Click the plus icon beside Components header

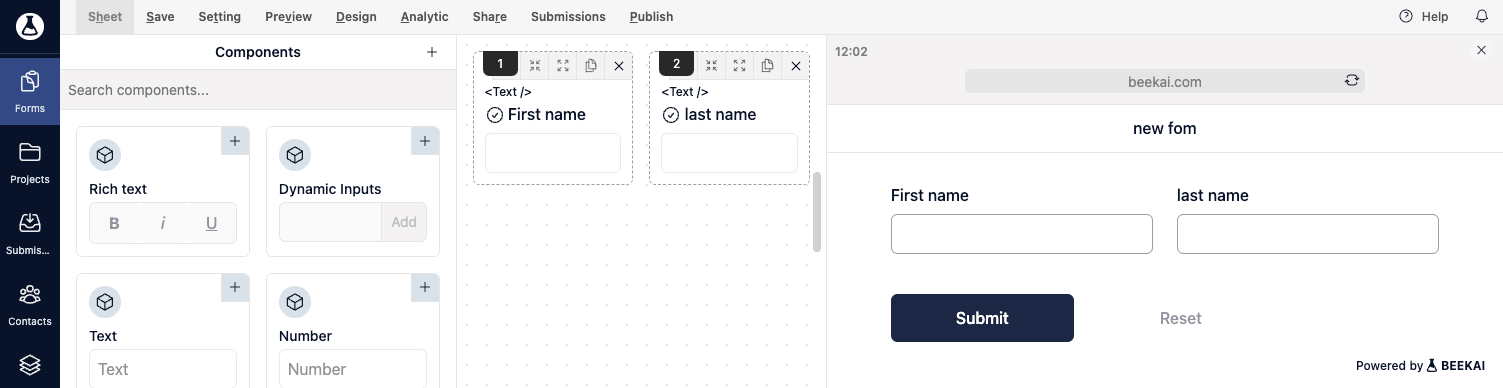tap(432, 52)
